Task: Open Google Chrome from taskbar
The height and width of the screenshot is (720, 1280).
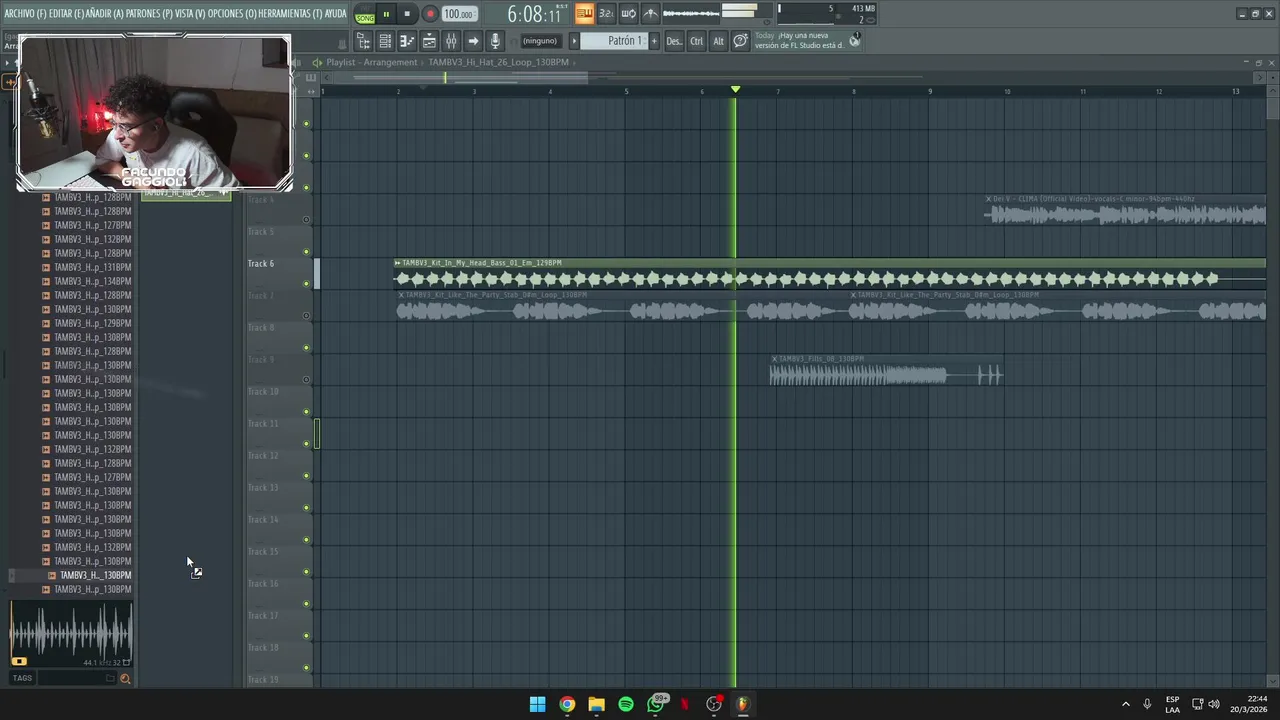Action: pyautogui.click(x=567, y=704)
